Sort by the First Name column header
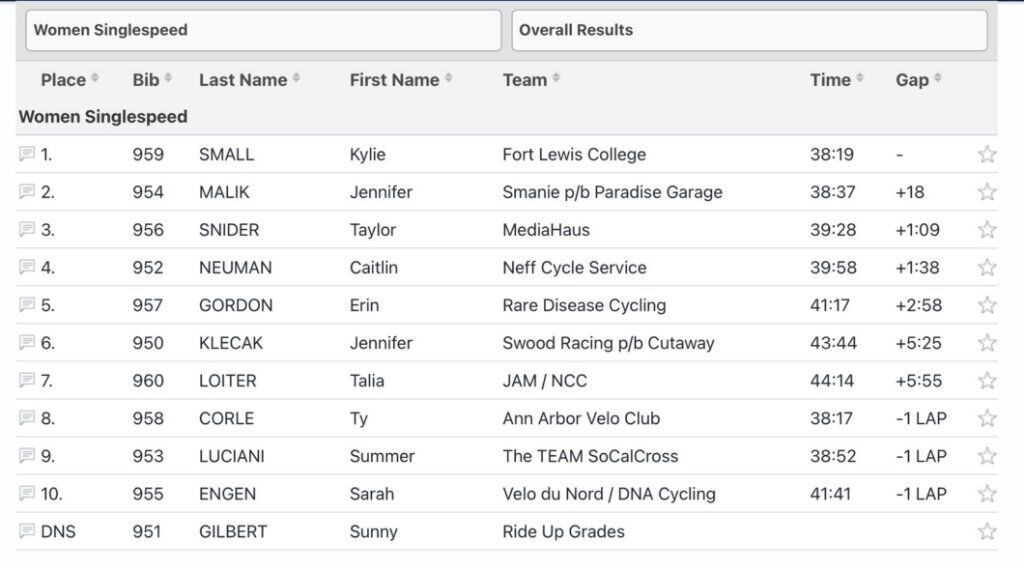The height and width of the screenshot is (567, 1024). [x=400, y=80]
